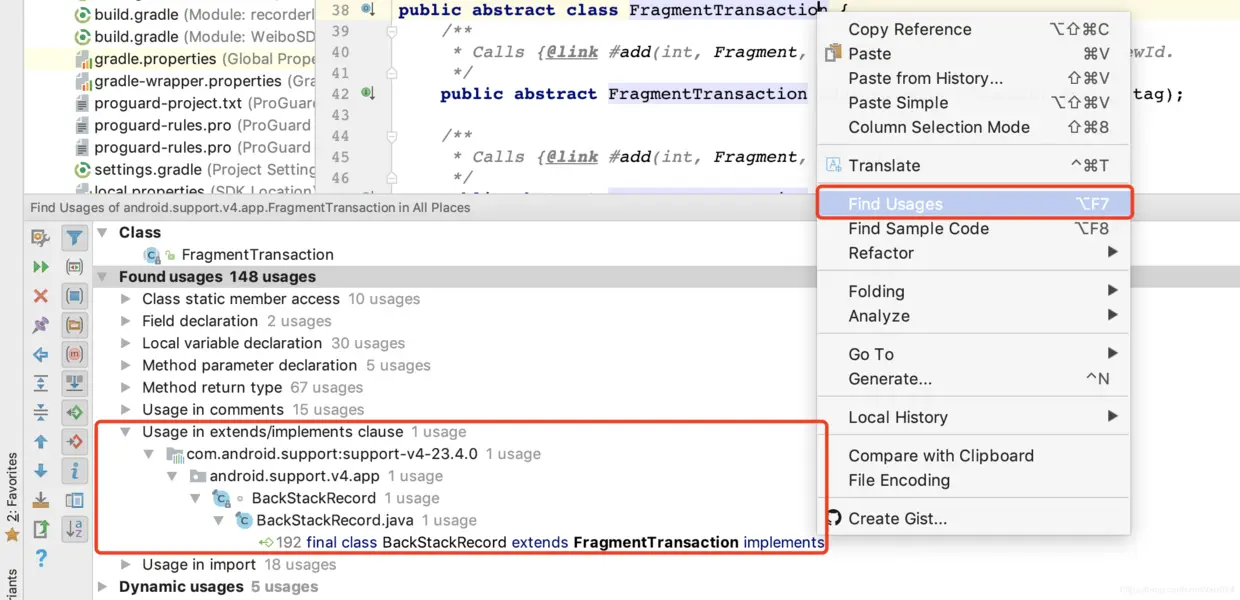Click File Encoding menu entry
The height and width of the screenshot is (600, 1240).
[x=975, y=480]
